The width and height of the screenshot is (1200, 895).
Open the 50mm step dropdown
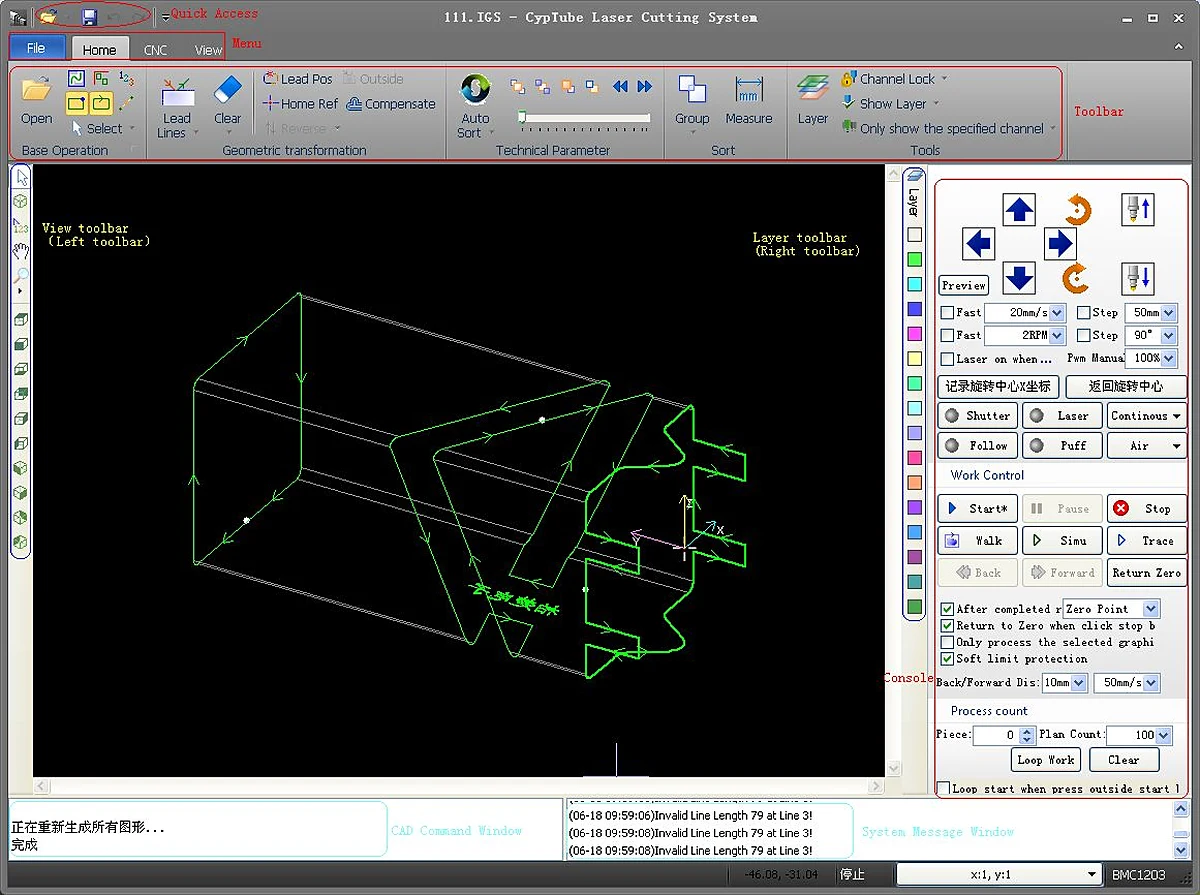click(x=1169, y=313)
